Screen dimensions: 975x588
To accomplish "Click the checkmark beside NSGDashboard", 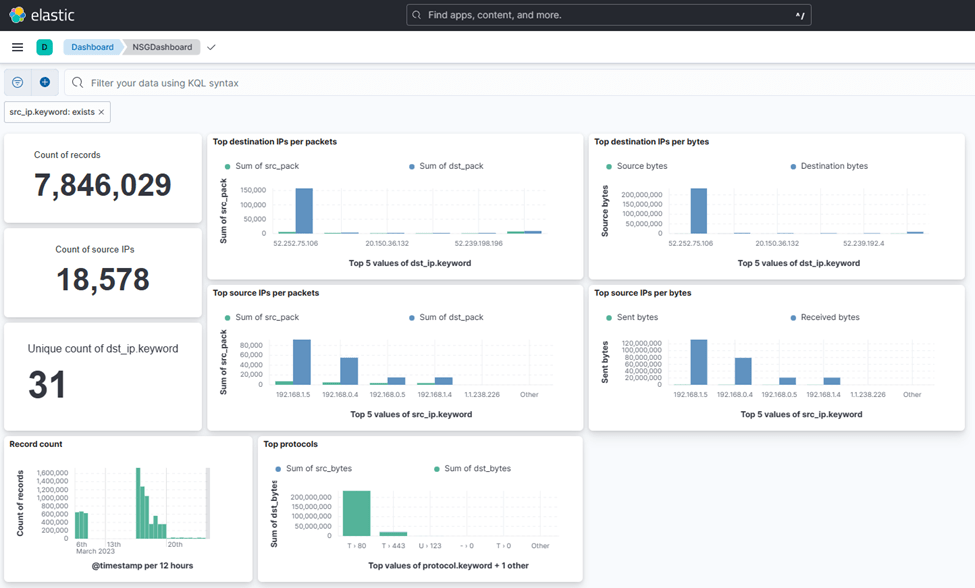I will click(x=211, y=47).
